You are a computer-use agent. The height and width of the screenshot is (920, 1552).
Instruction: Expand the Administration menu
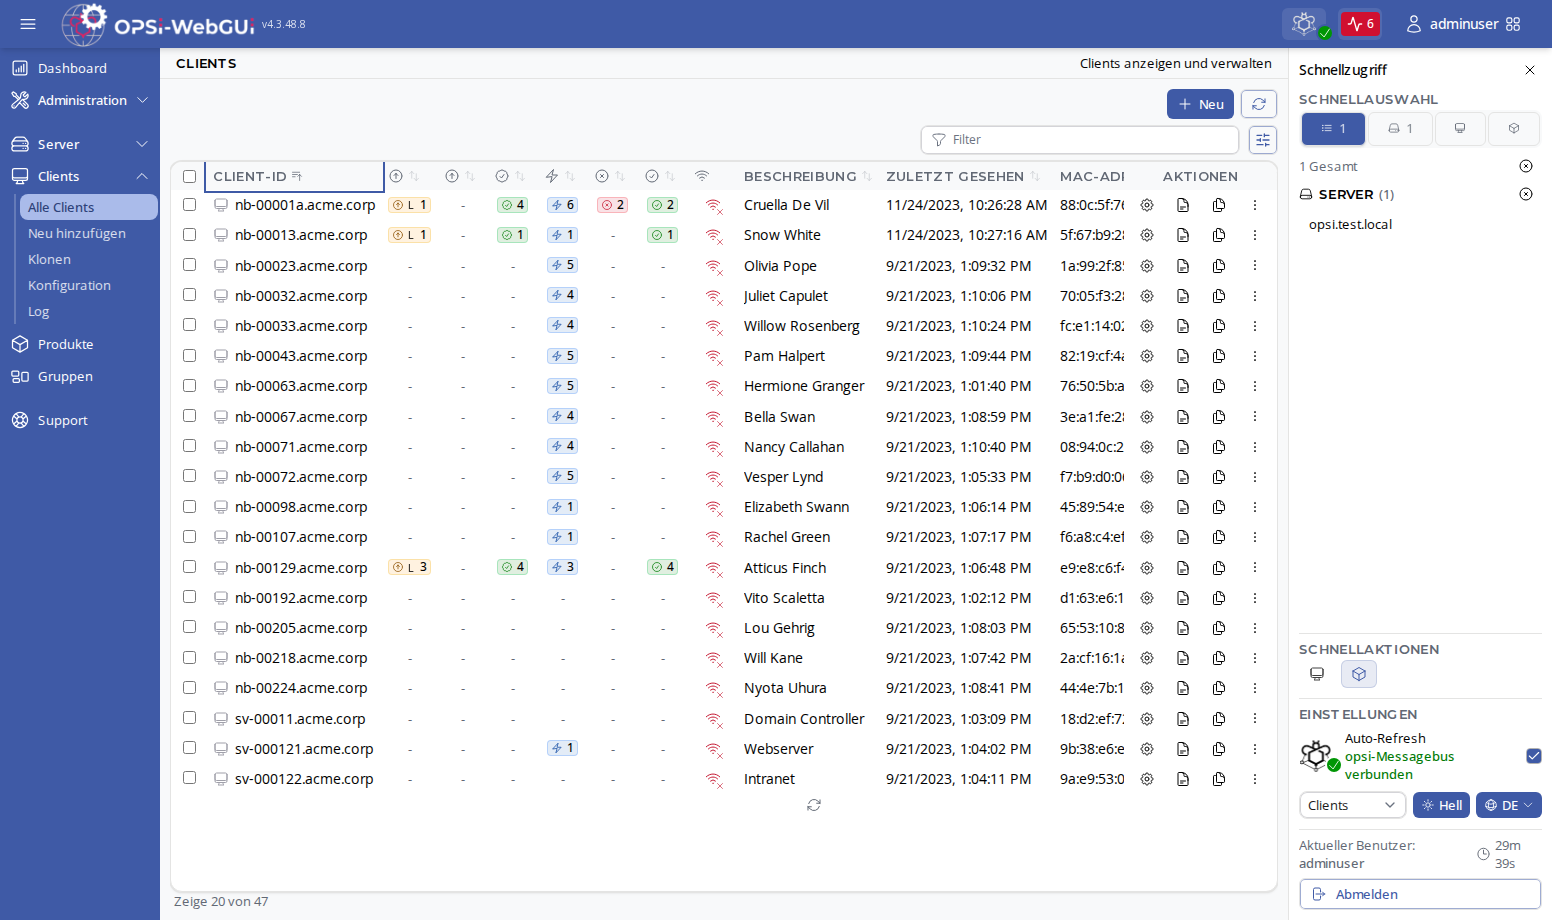pos(80,100)
